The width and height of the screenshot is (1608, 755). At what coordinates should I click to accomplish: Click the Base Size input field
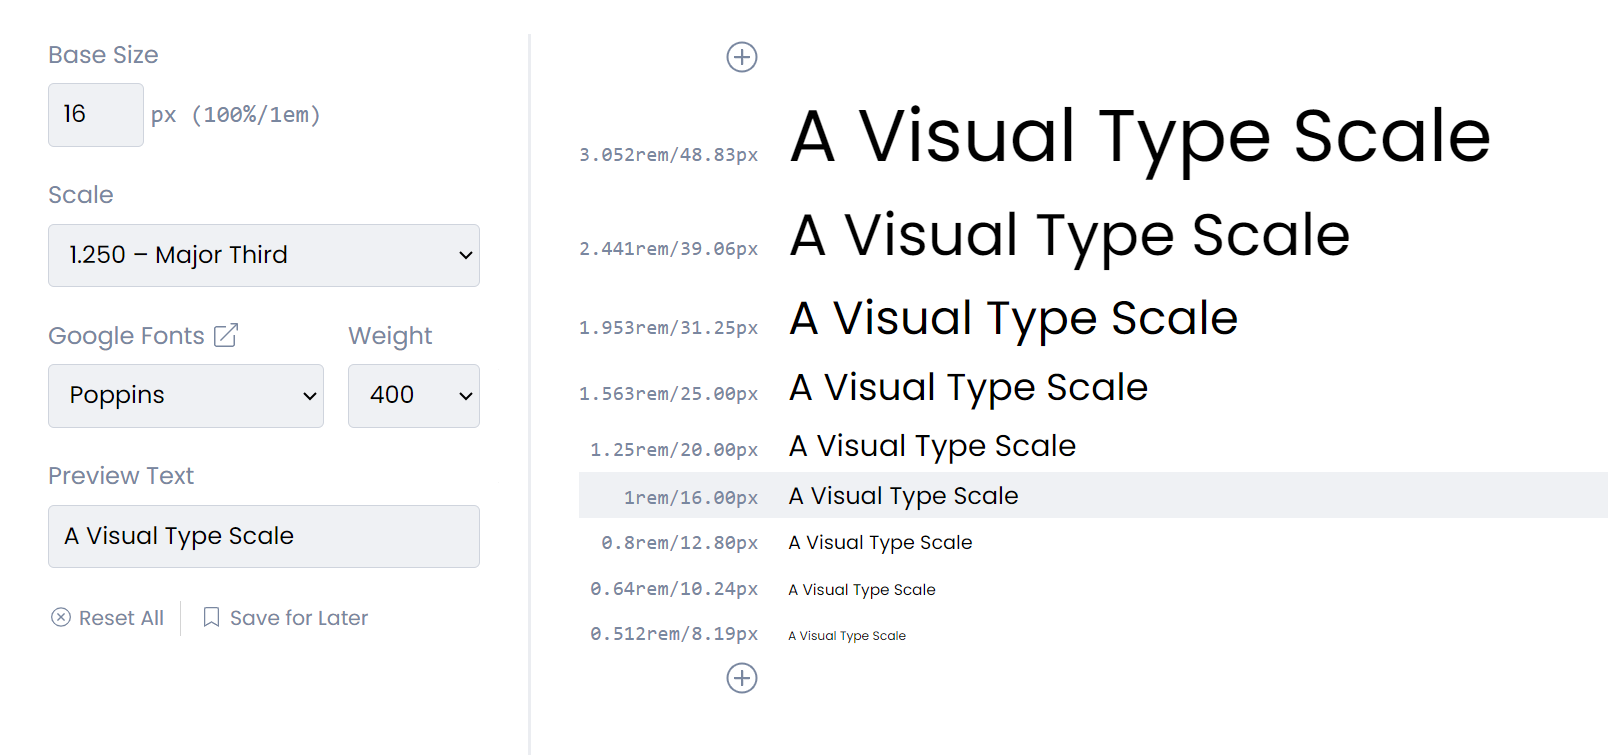click(96, 115)
